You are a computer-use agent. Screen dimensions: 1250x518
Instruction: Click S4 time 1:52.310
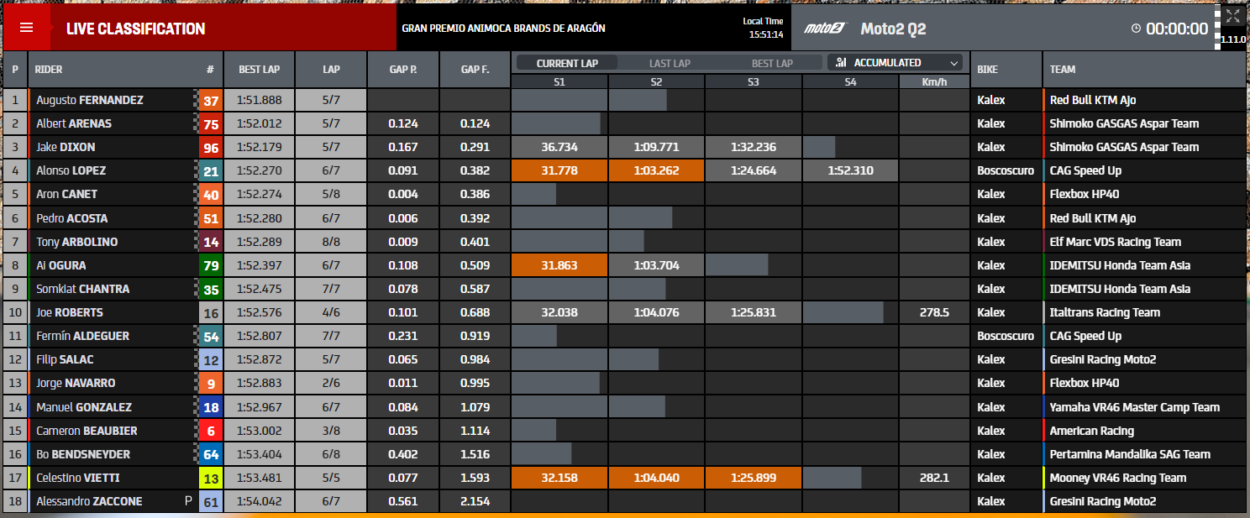pos(850,171)
